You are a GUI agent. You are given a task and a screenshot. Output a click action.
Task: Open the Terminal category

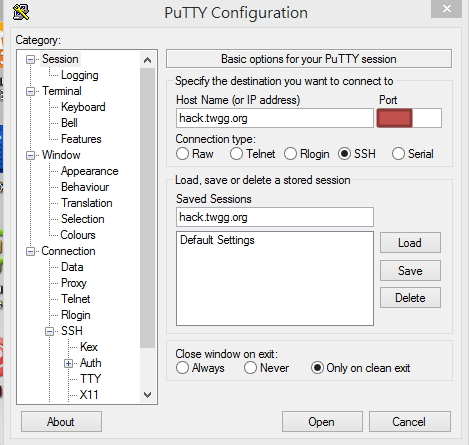(x=62, y=91)
